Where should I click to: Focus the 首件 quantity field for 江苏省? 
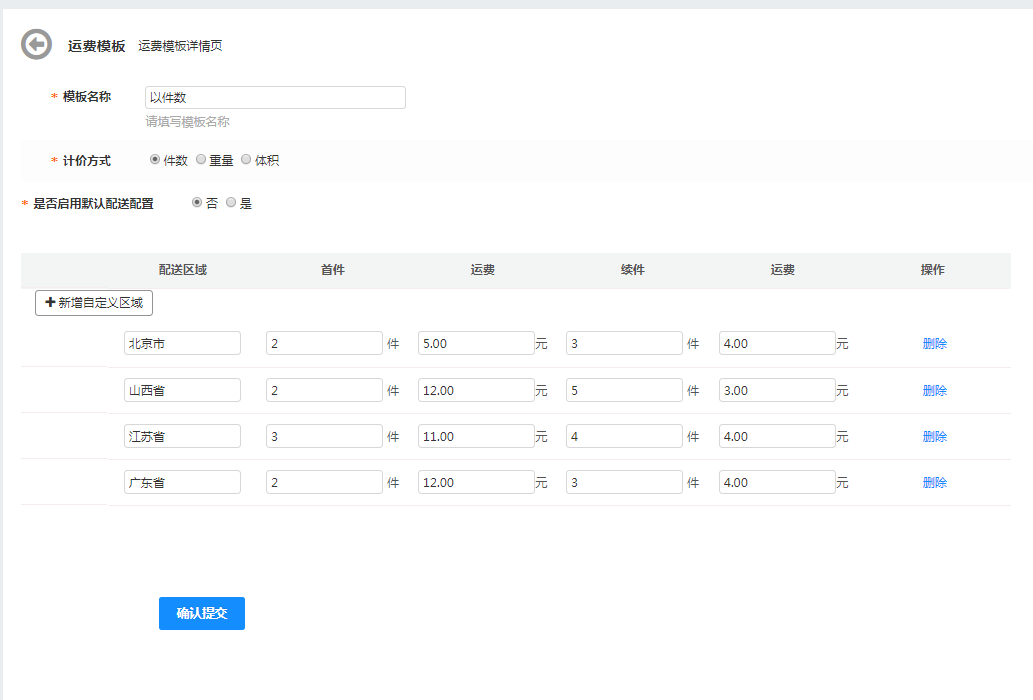click(324, 436)
